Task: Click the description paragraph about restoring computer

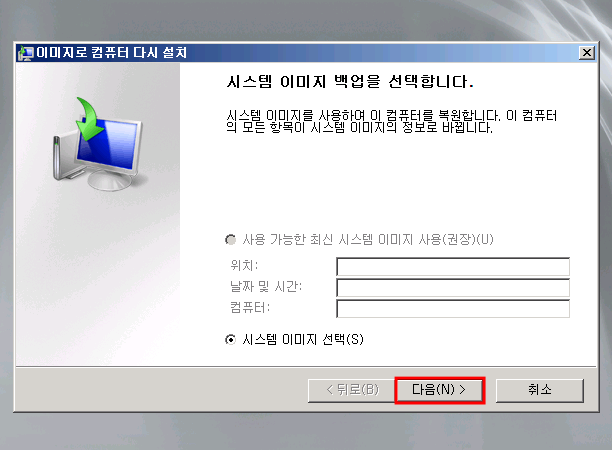Action: (391, 121)
